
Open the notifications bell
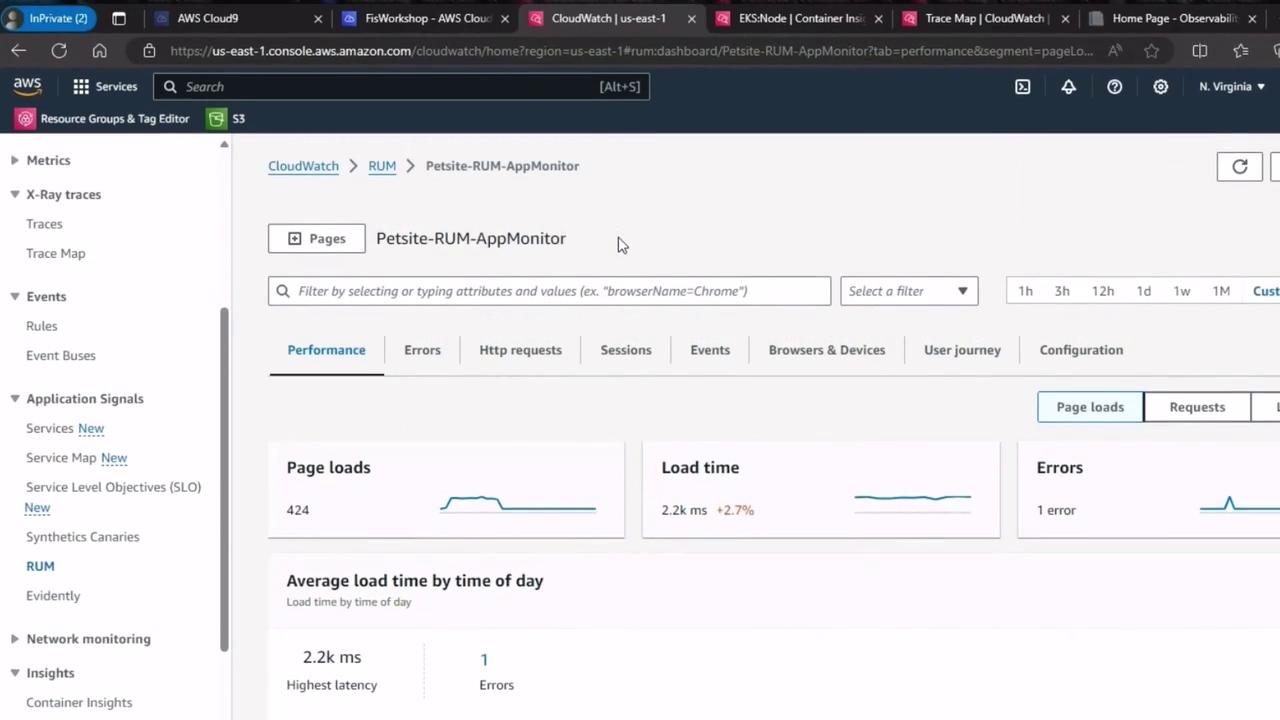point(1068,87)
